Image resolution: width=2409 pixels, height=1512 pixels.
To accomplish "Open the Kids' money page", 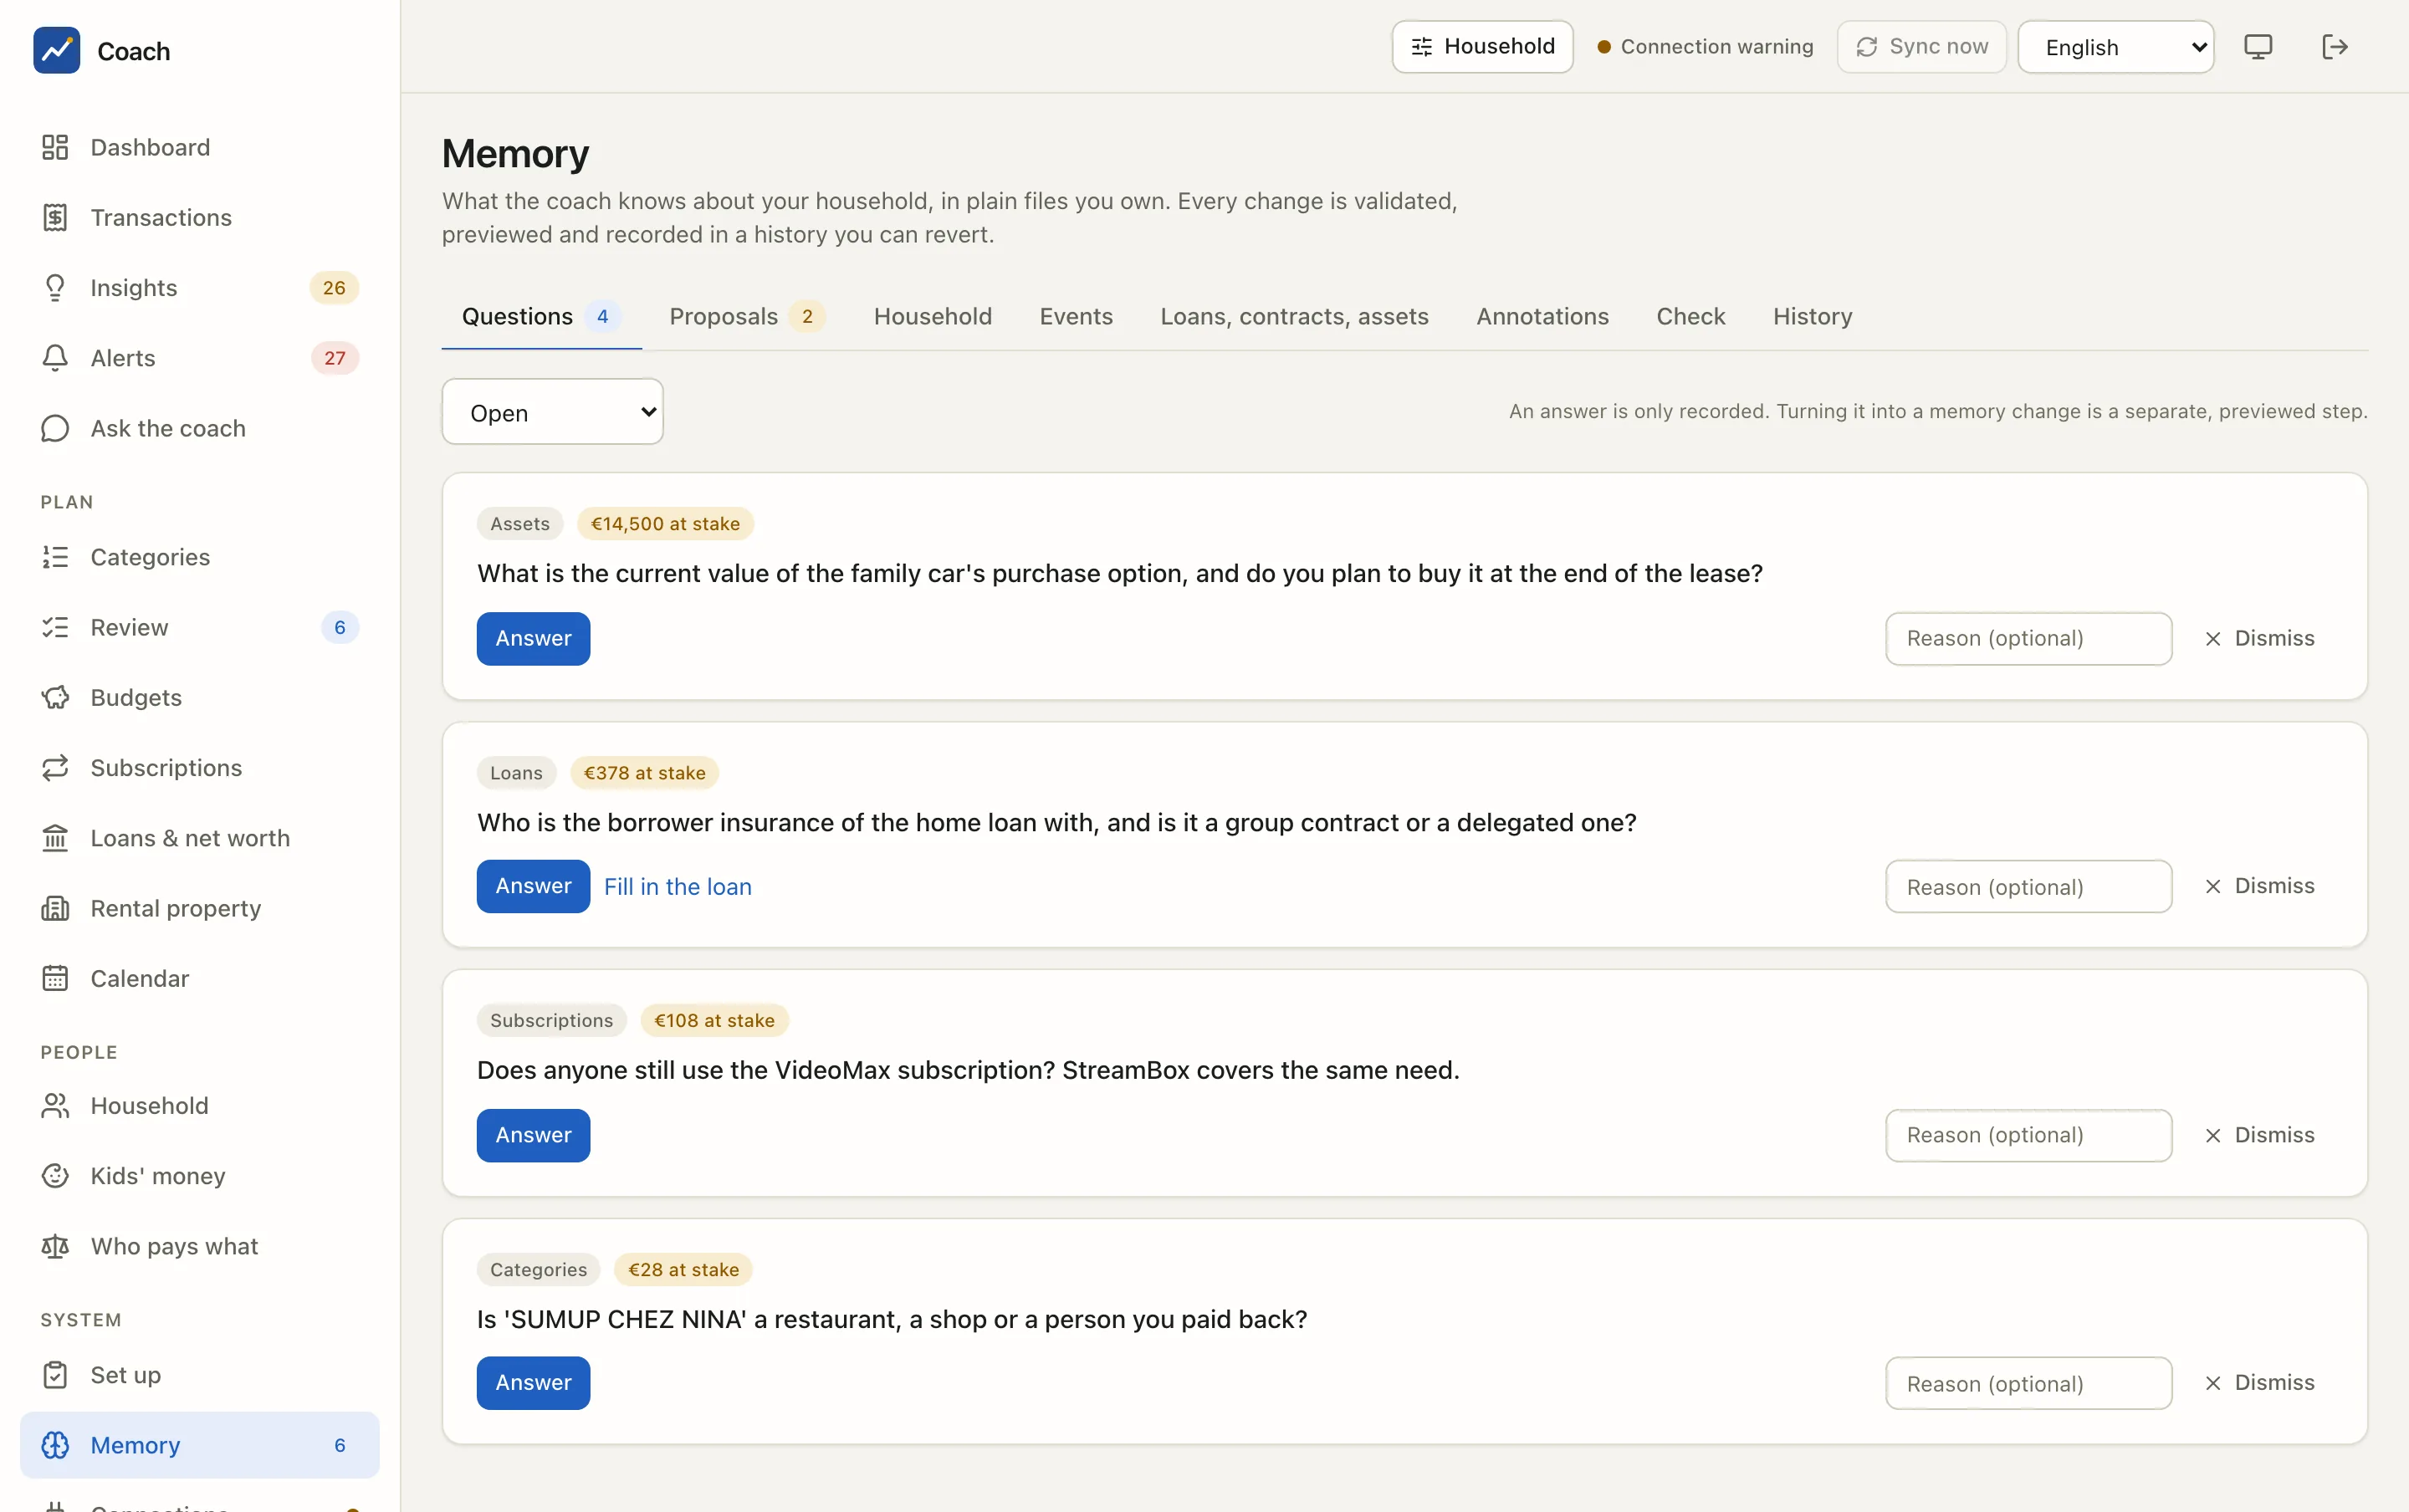I will pos(199,1176).
